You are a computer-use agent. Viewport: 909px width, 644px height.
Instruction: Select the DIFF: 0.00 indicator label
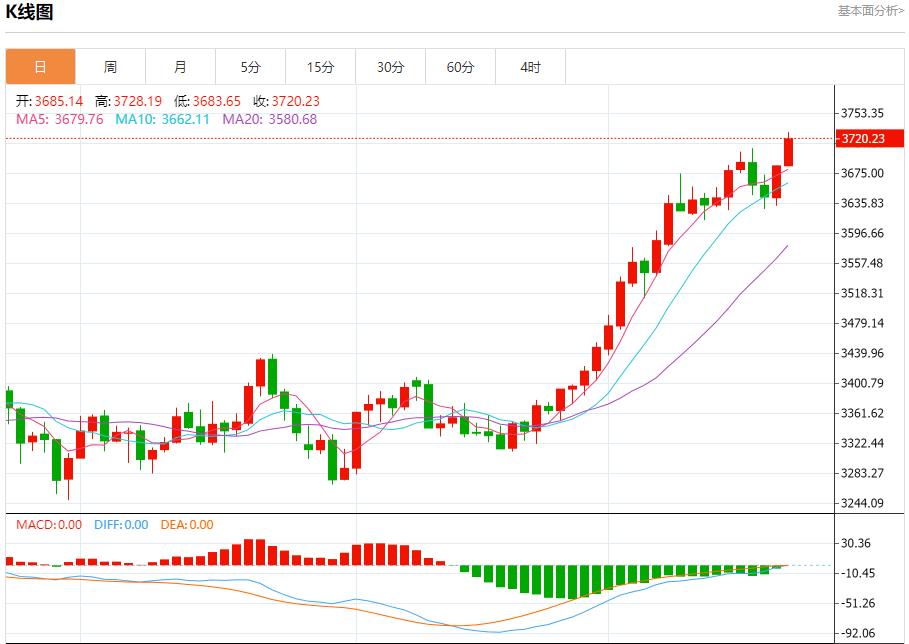click(121, 524)
